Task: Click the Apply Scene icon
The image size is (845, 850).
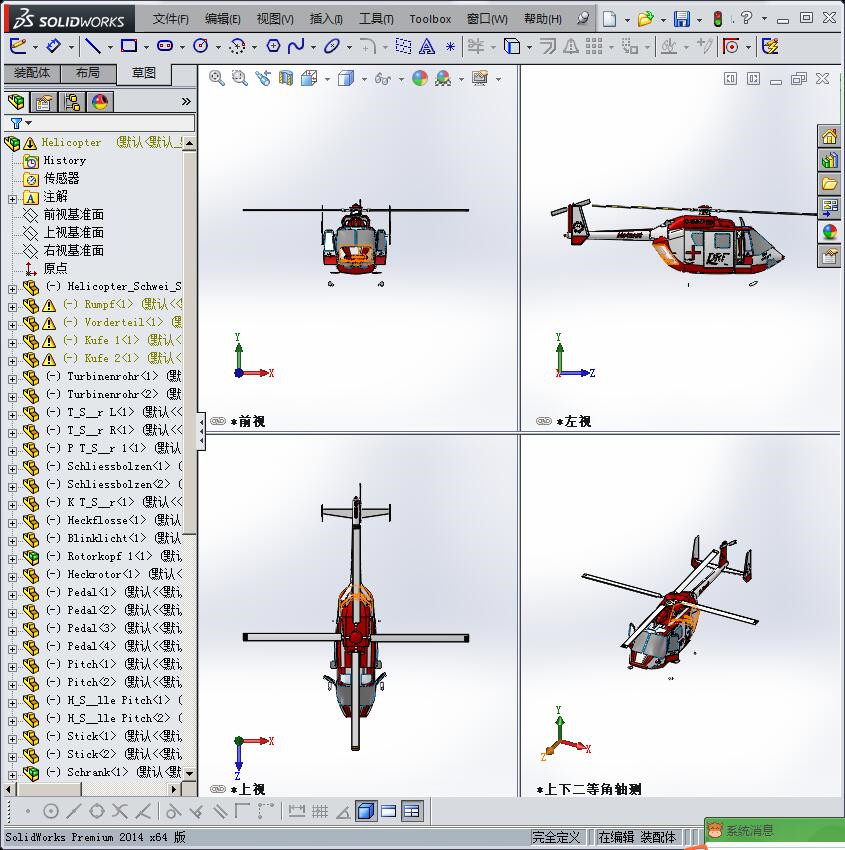Action: pos(443,79)
